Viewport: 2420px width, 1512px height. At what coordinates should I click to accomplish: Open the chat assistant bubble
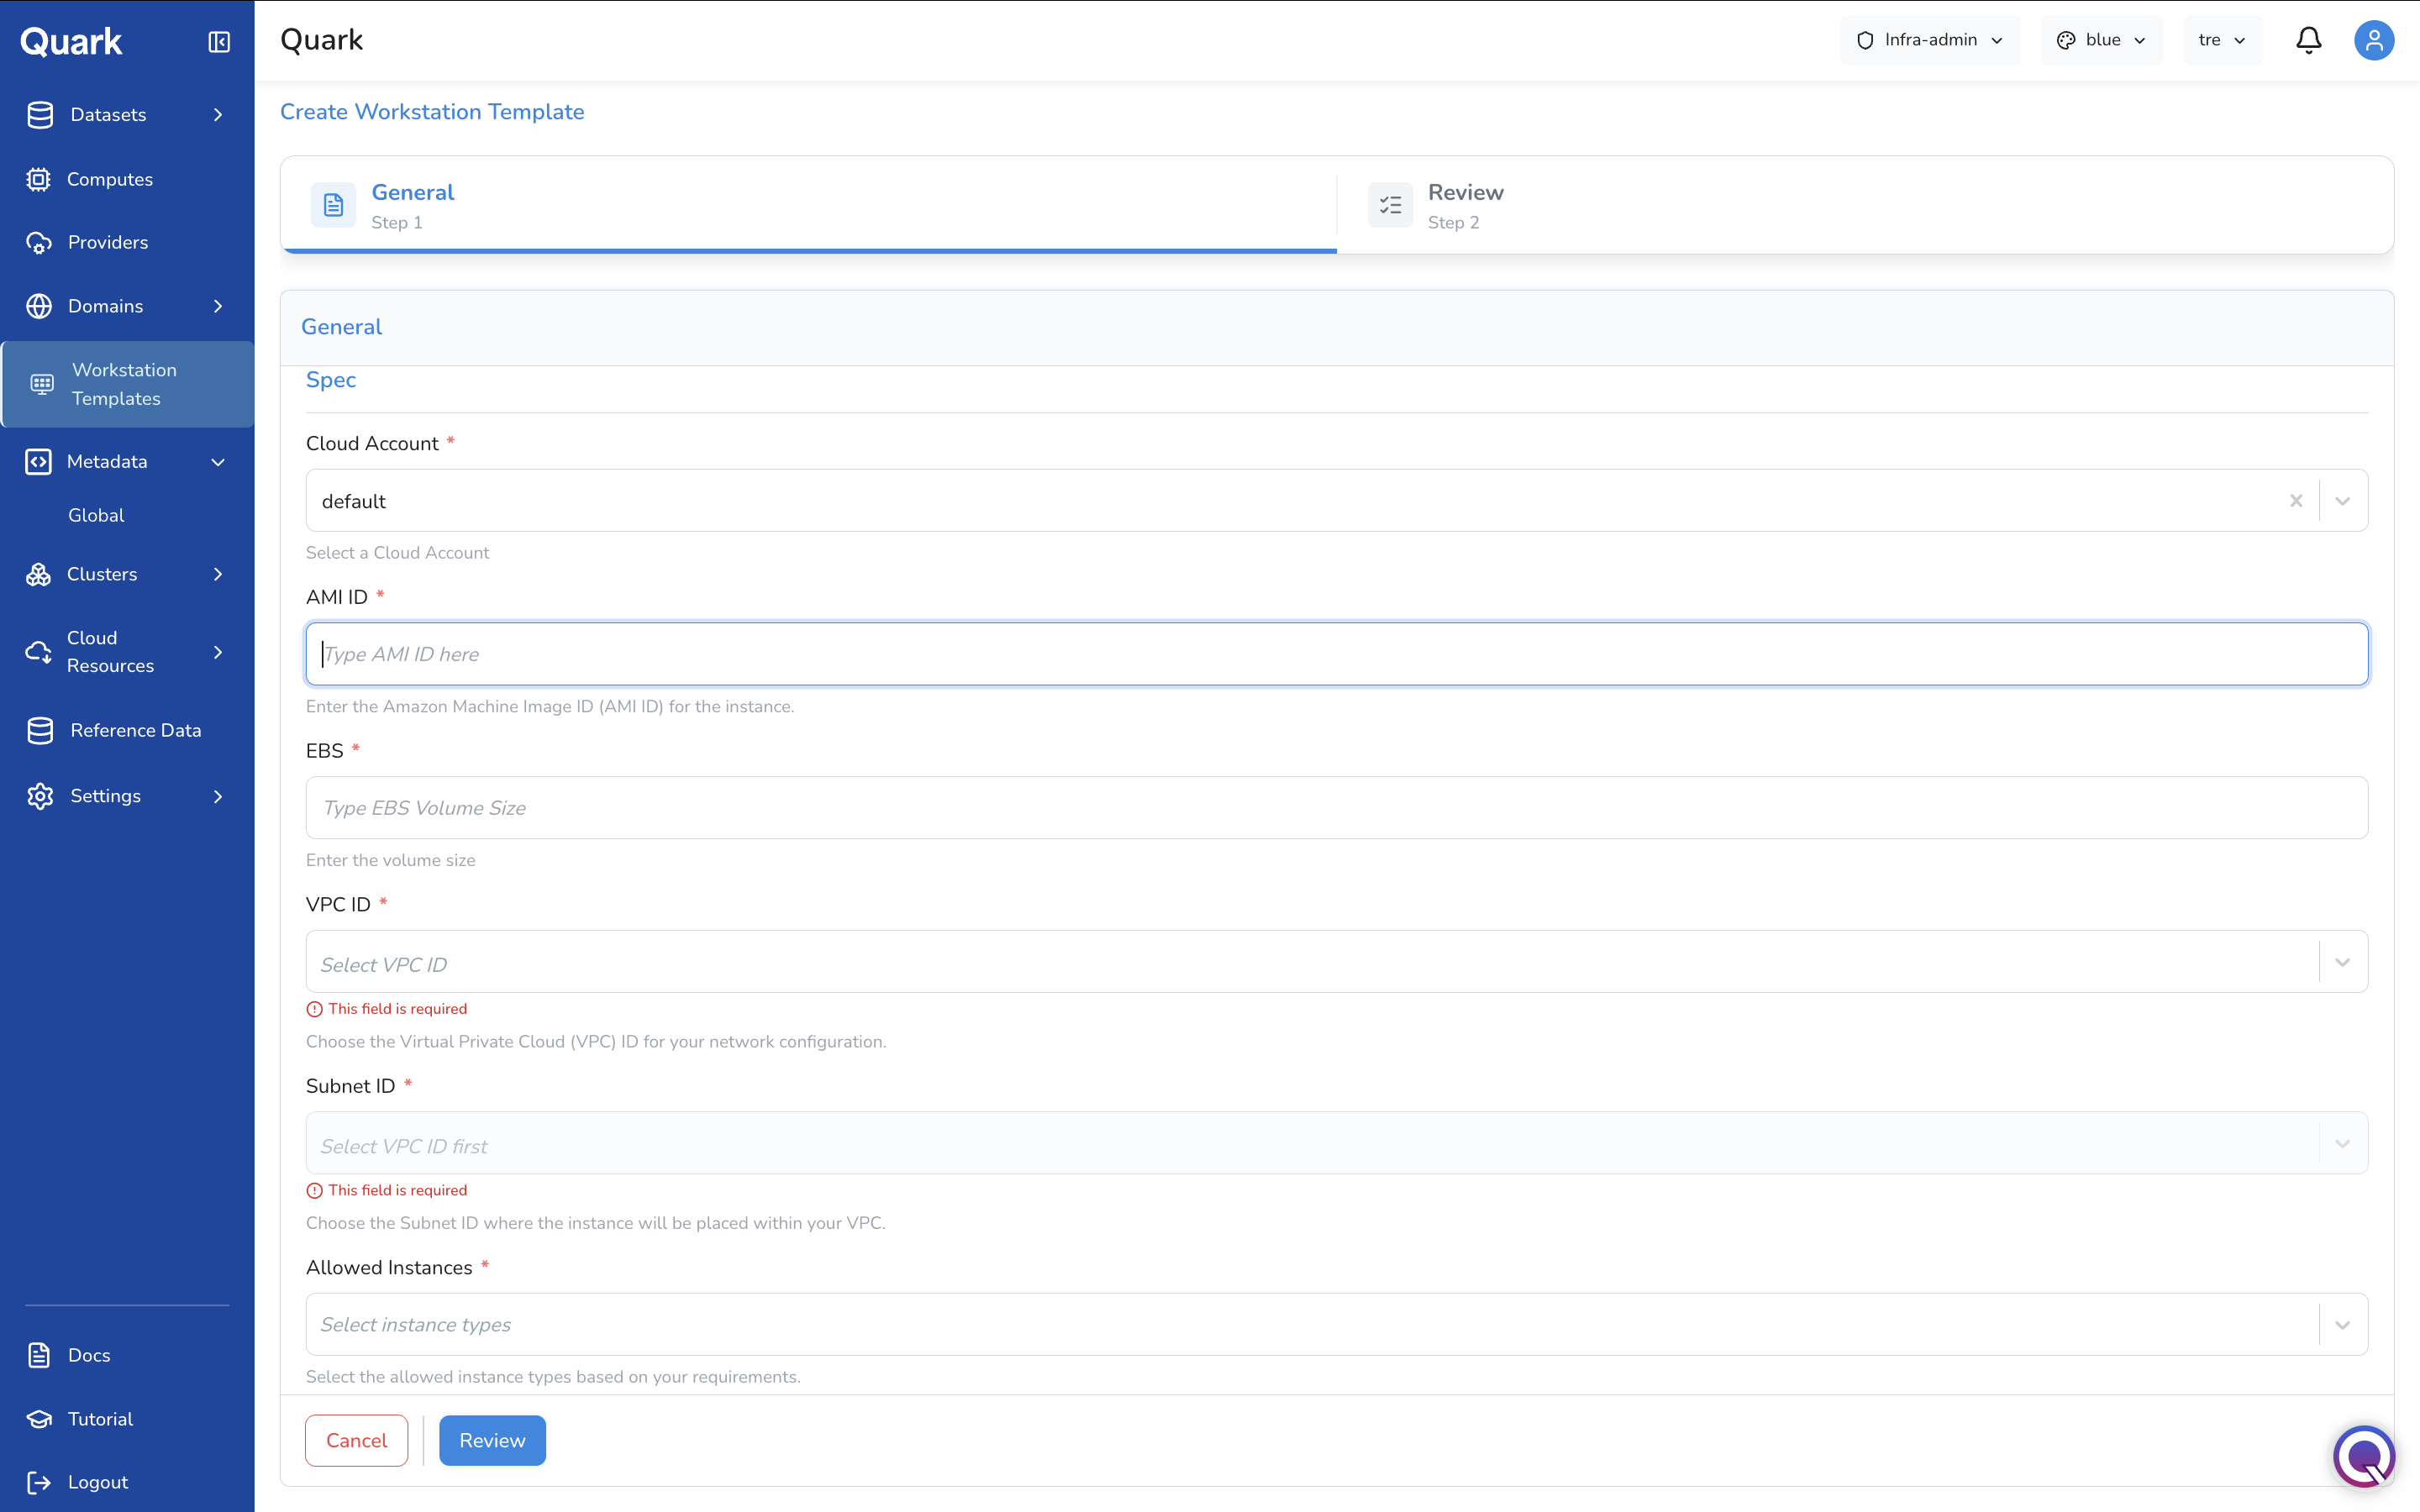2364,1456
